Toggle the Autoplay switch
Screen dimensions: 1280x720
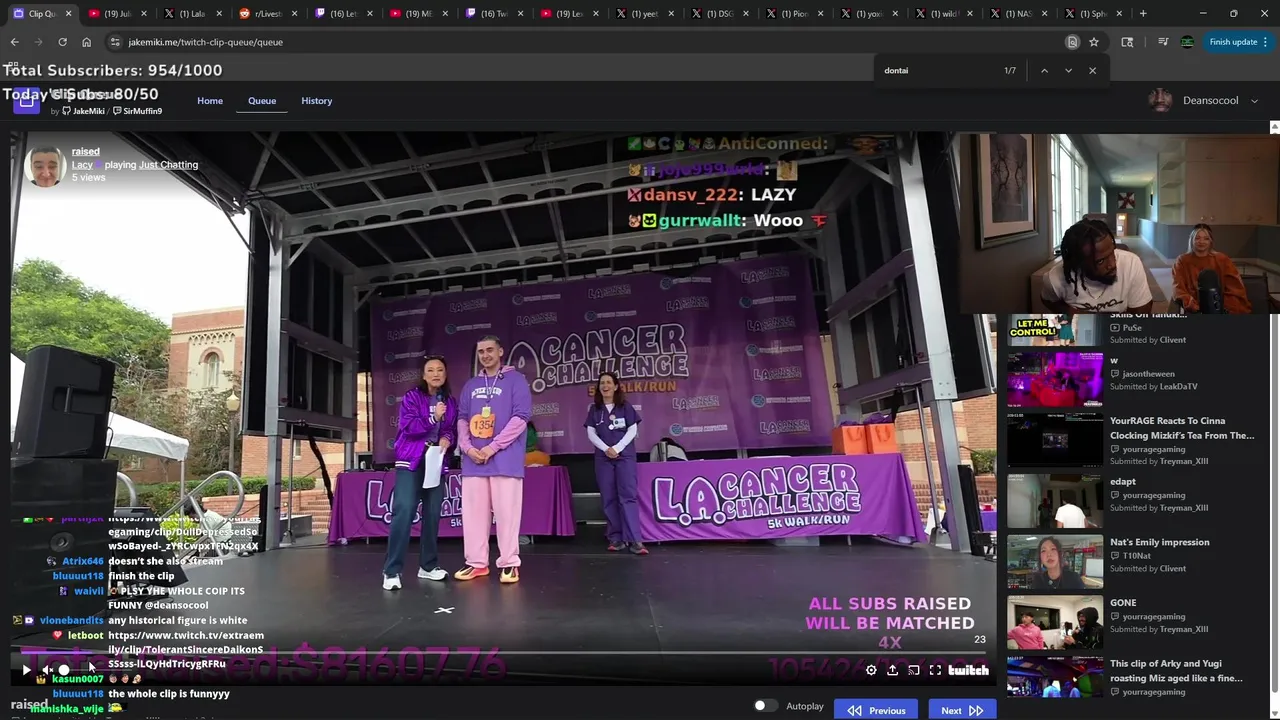click(x=765, y=706)
